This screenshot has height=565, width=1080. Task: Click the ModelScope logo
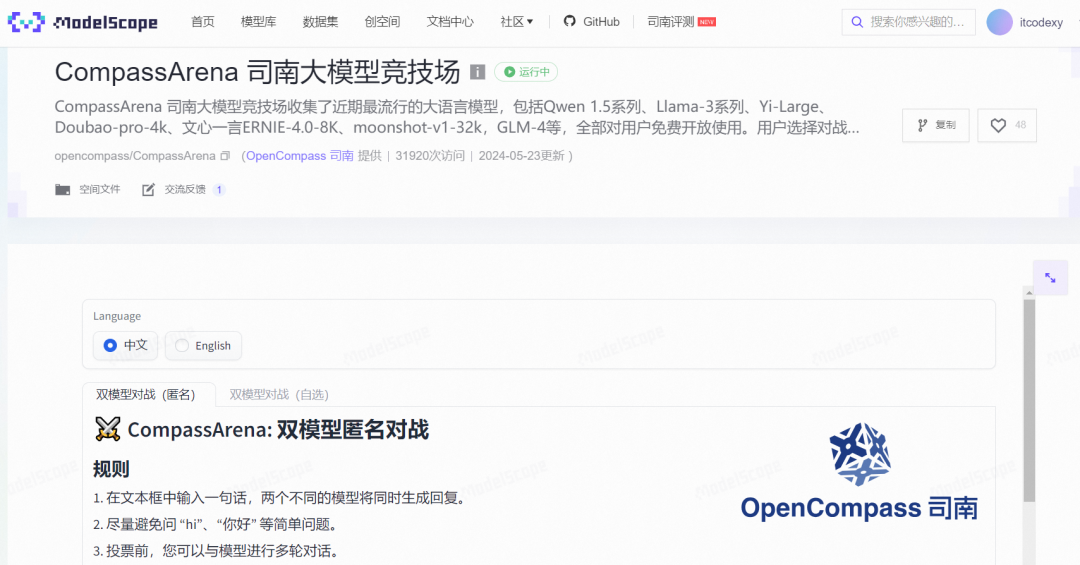[x=83, y=22]
